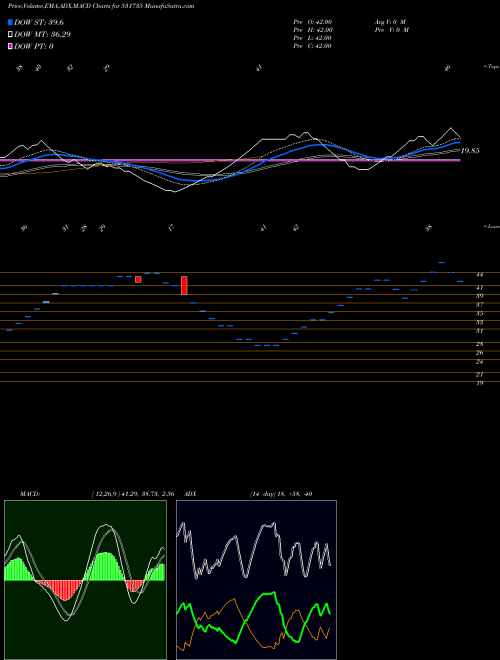Viewport: 500px width, 660px height.
Task: Click the large red candlestick bar
Action: 184,285
